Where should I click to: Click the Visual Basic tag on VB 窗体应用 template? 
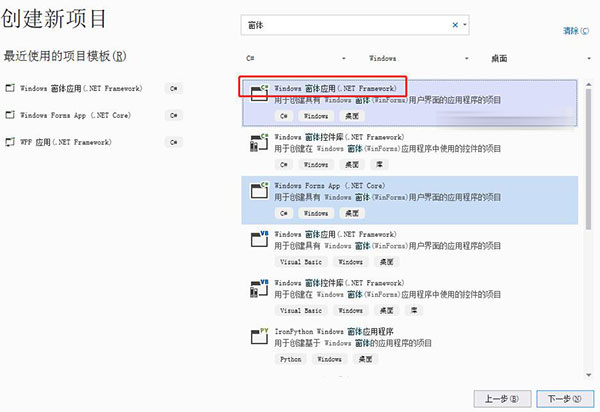pos(301,262)
